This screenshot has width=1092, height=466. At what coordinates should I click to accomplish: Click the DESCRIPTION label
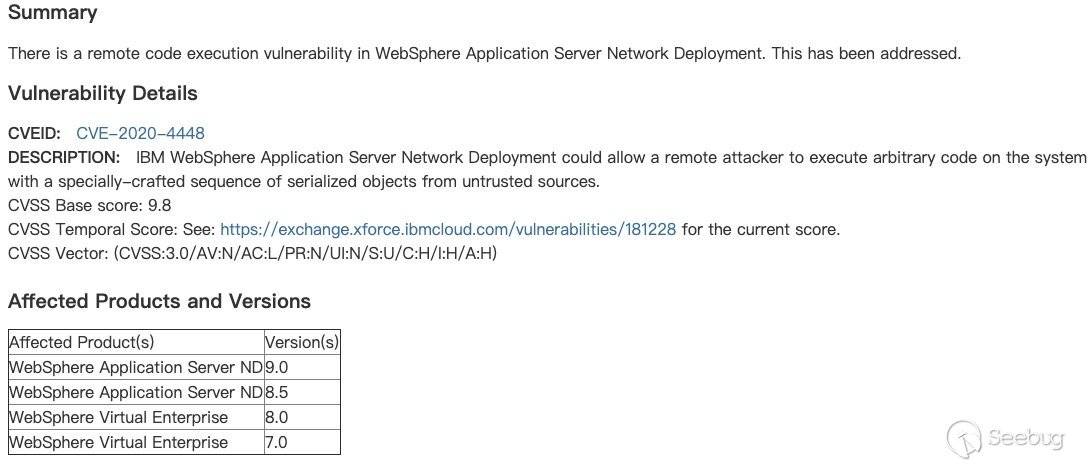tap(64, 157)
